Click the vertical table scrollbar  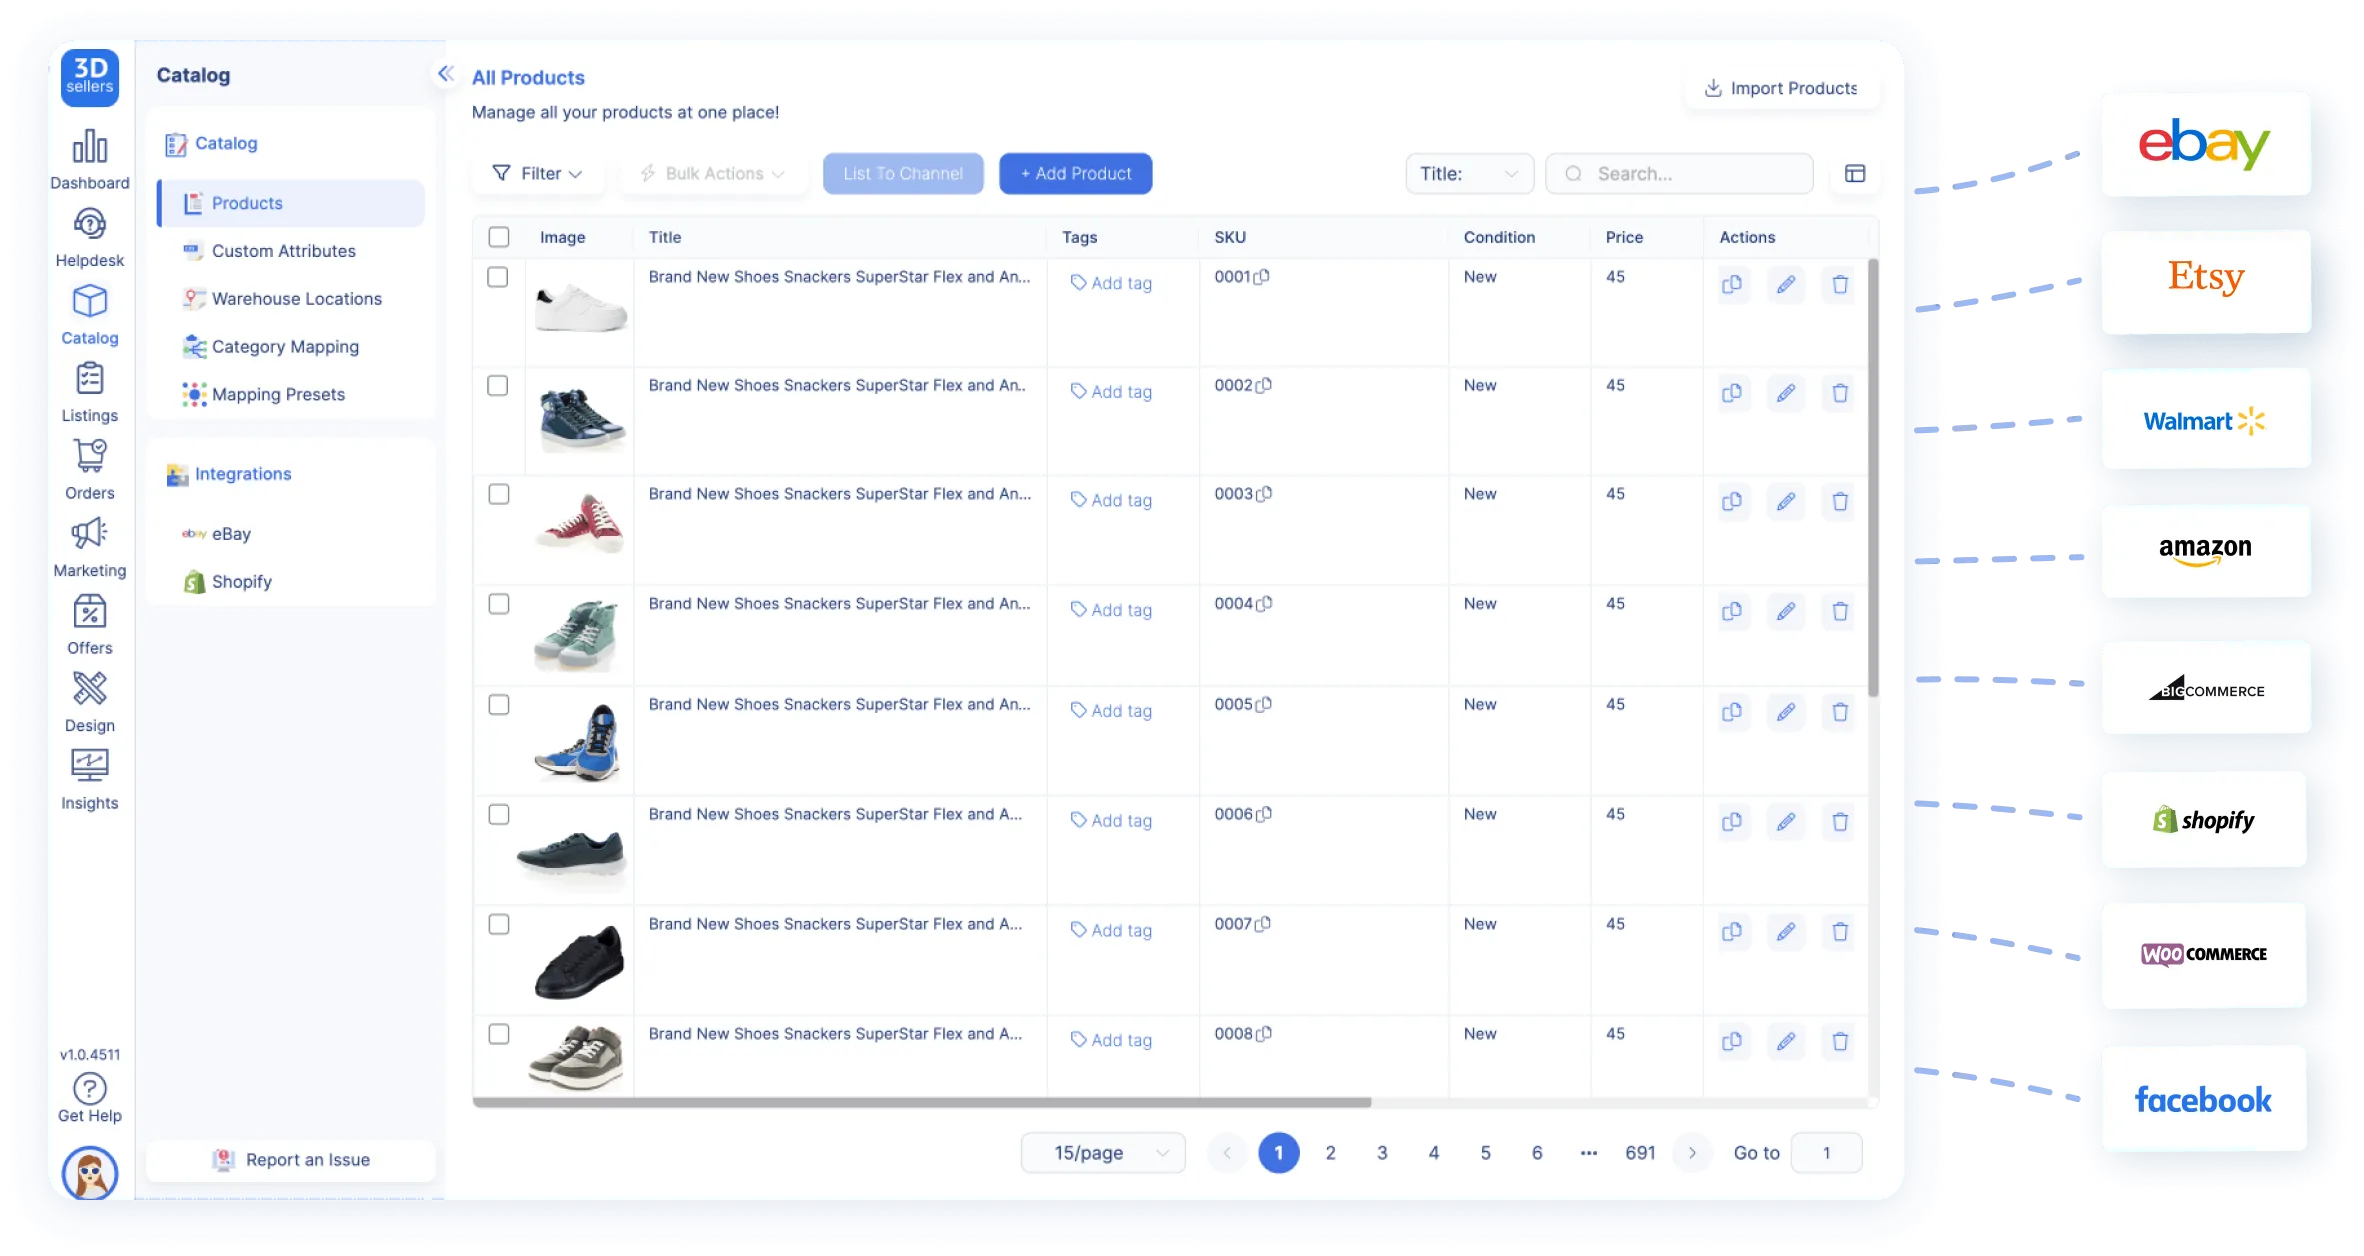pyautogui.click(x=1873, y=478)
